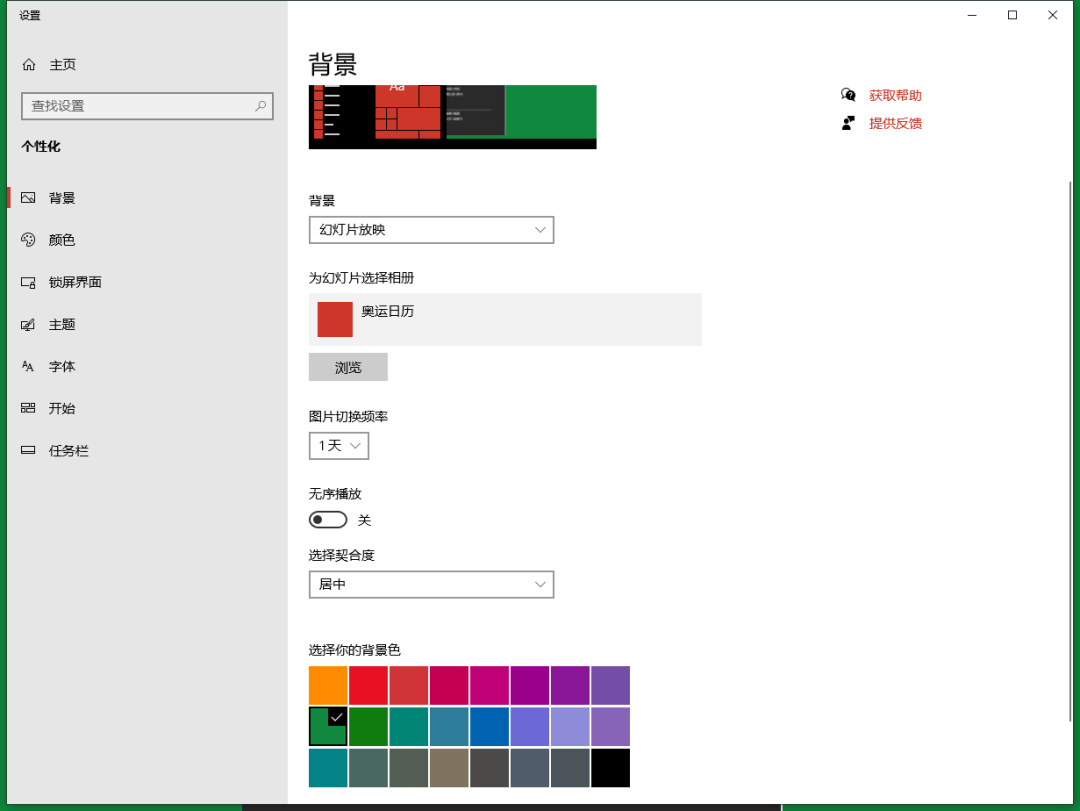1080x811 pixels.
Task: Click the background preview image
Action: tap(453, 117)
